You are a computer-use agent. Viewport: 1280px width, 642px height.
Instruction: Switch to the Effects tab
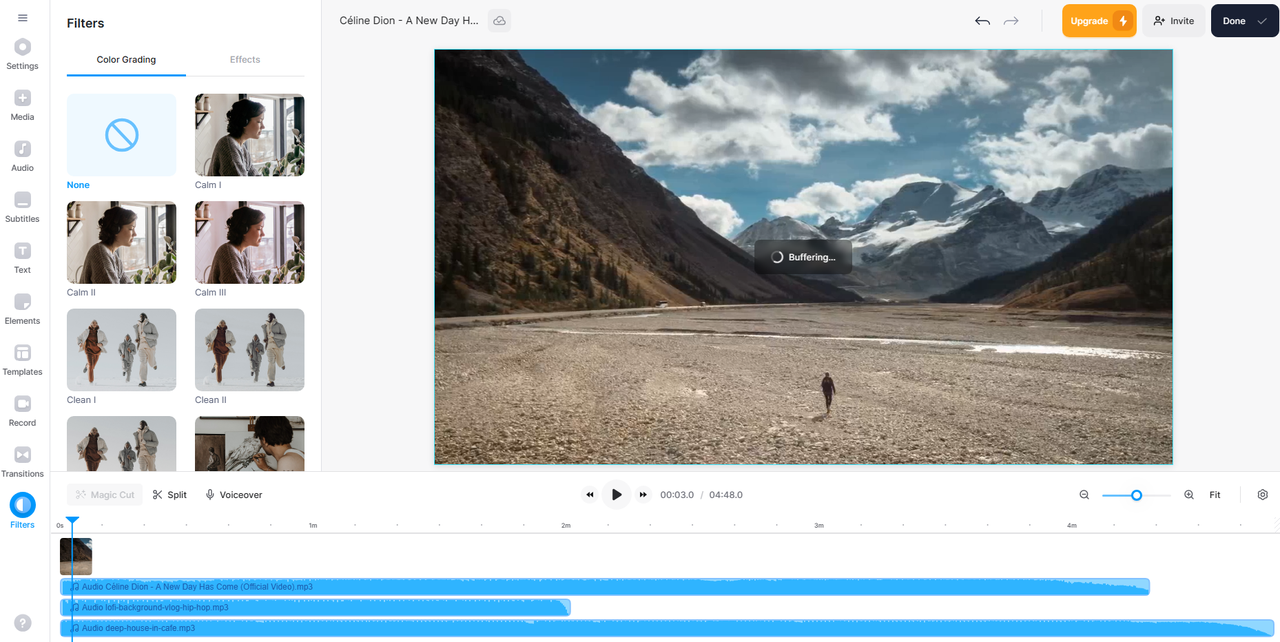(245, 60)
